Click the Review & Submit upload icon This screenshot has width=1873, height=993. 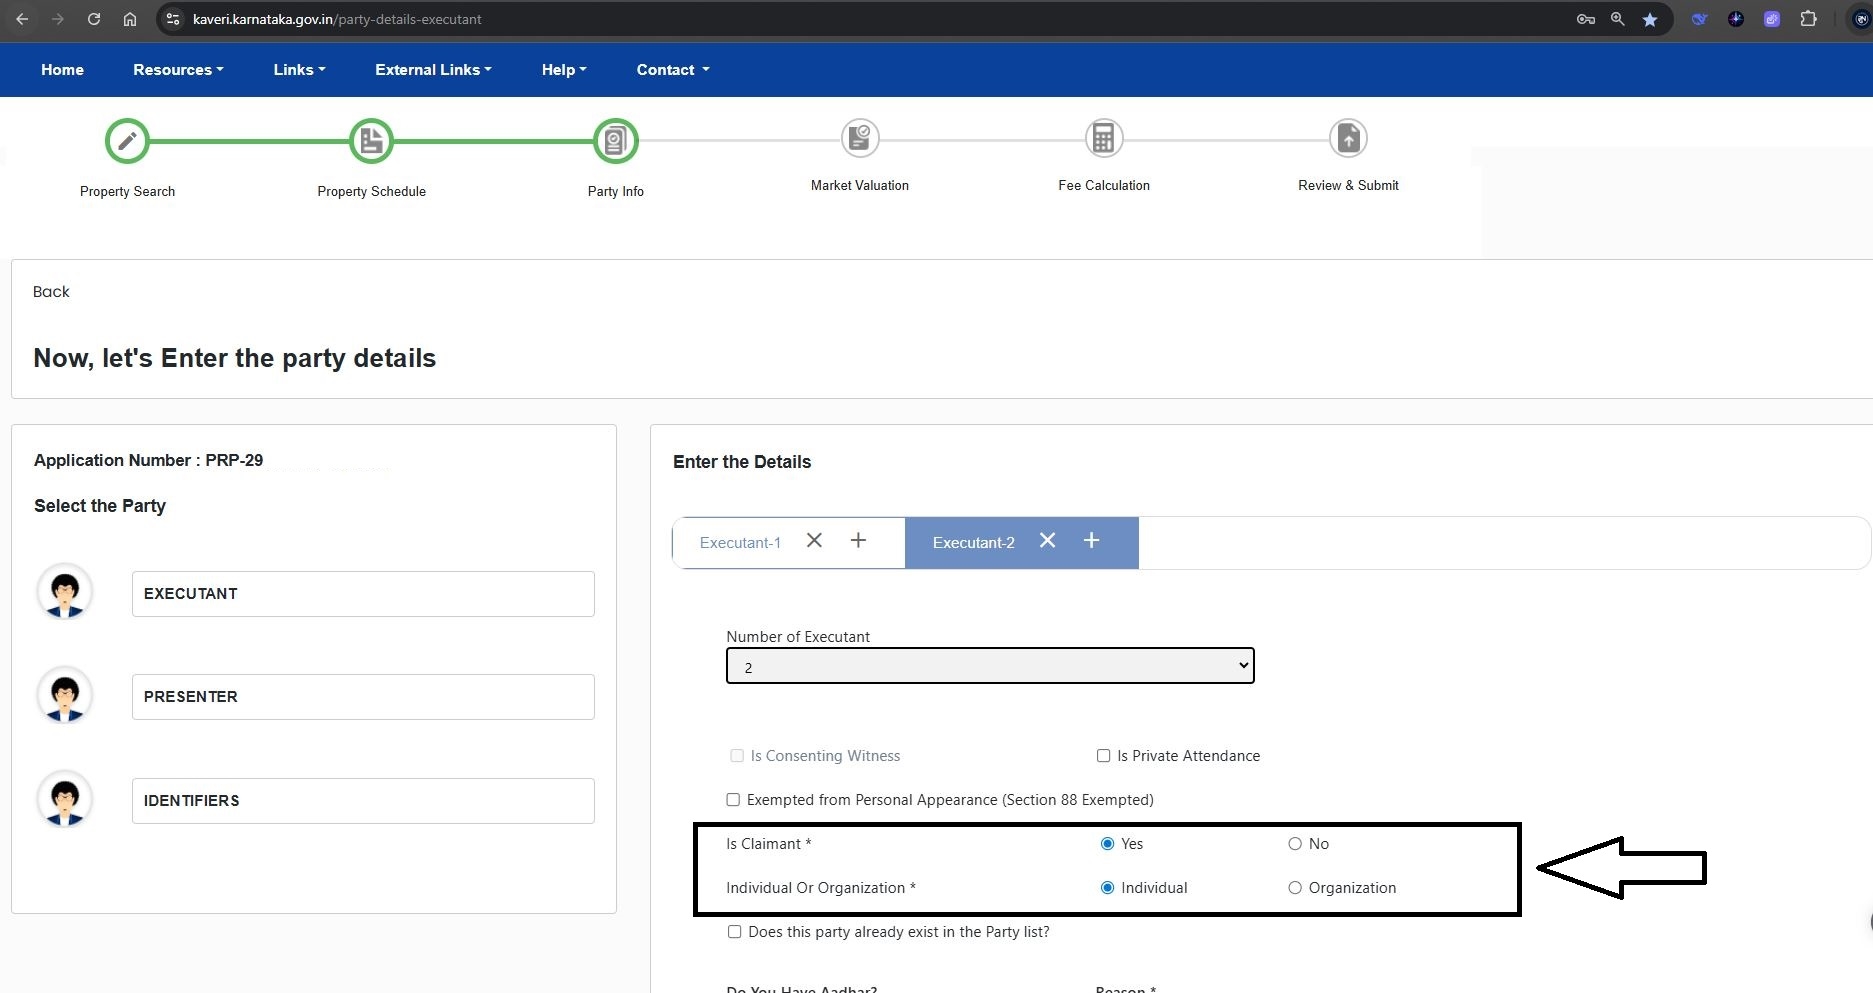tap(1348, 138)
